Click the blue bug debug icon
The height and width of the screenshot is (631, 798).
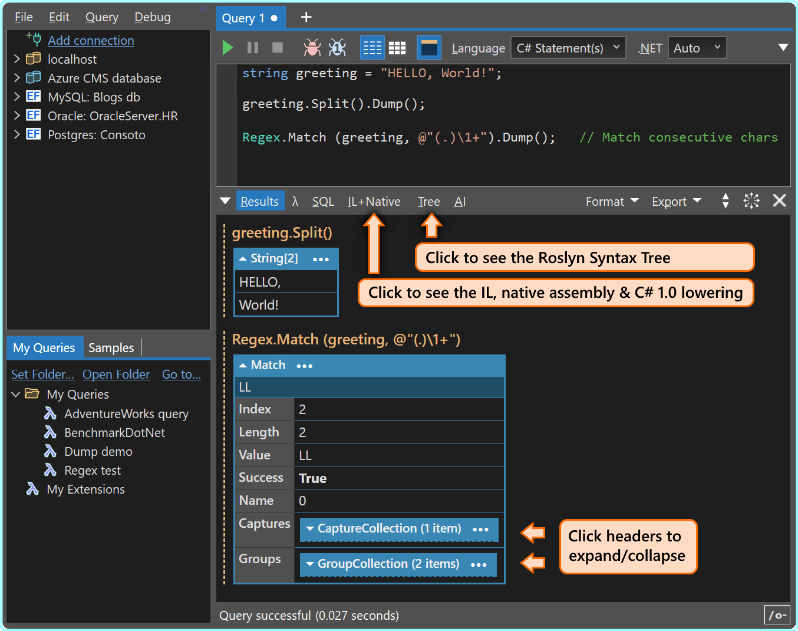point(337,48)
